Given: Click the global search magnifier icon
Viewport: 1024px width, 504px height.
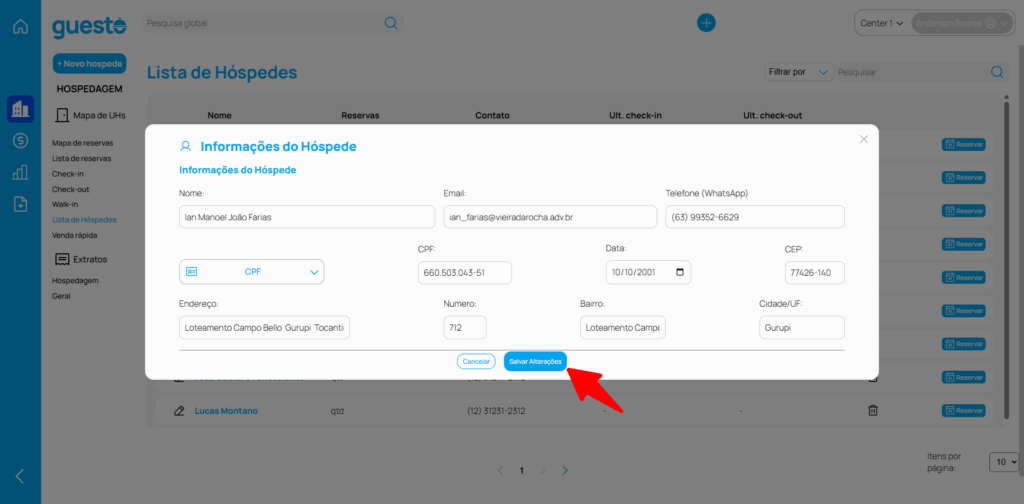Looking at the screenshot, I should 391,23.
